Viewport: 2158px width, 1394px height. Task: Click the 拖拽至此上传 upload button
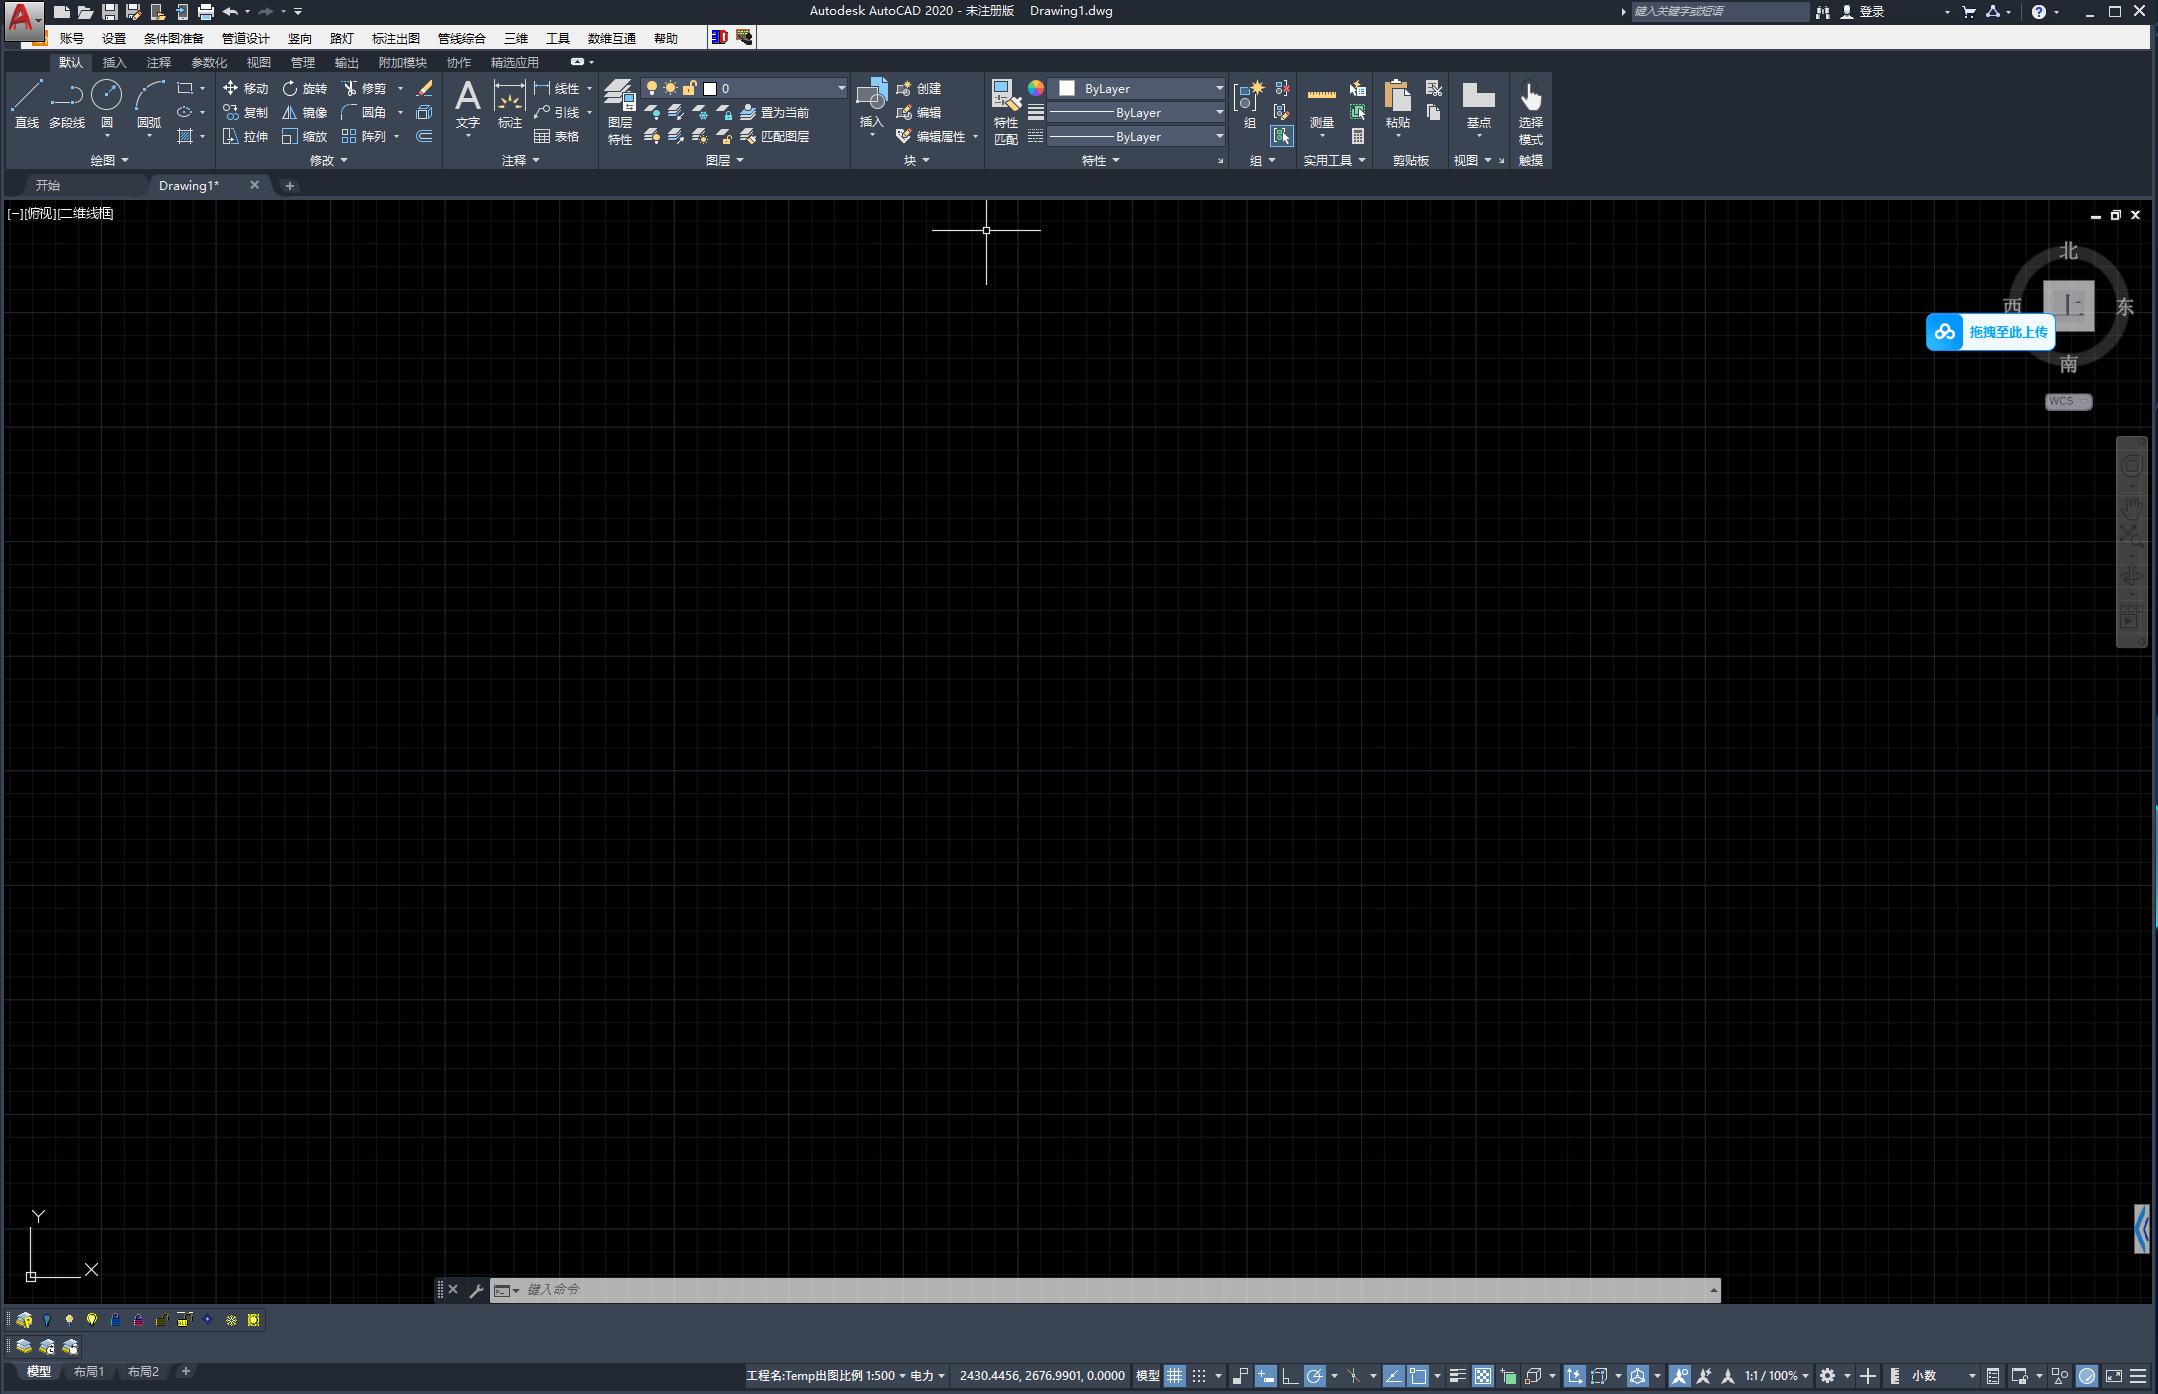tap(1990, 332)
